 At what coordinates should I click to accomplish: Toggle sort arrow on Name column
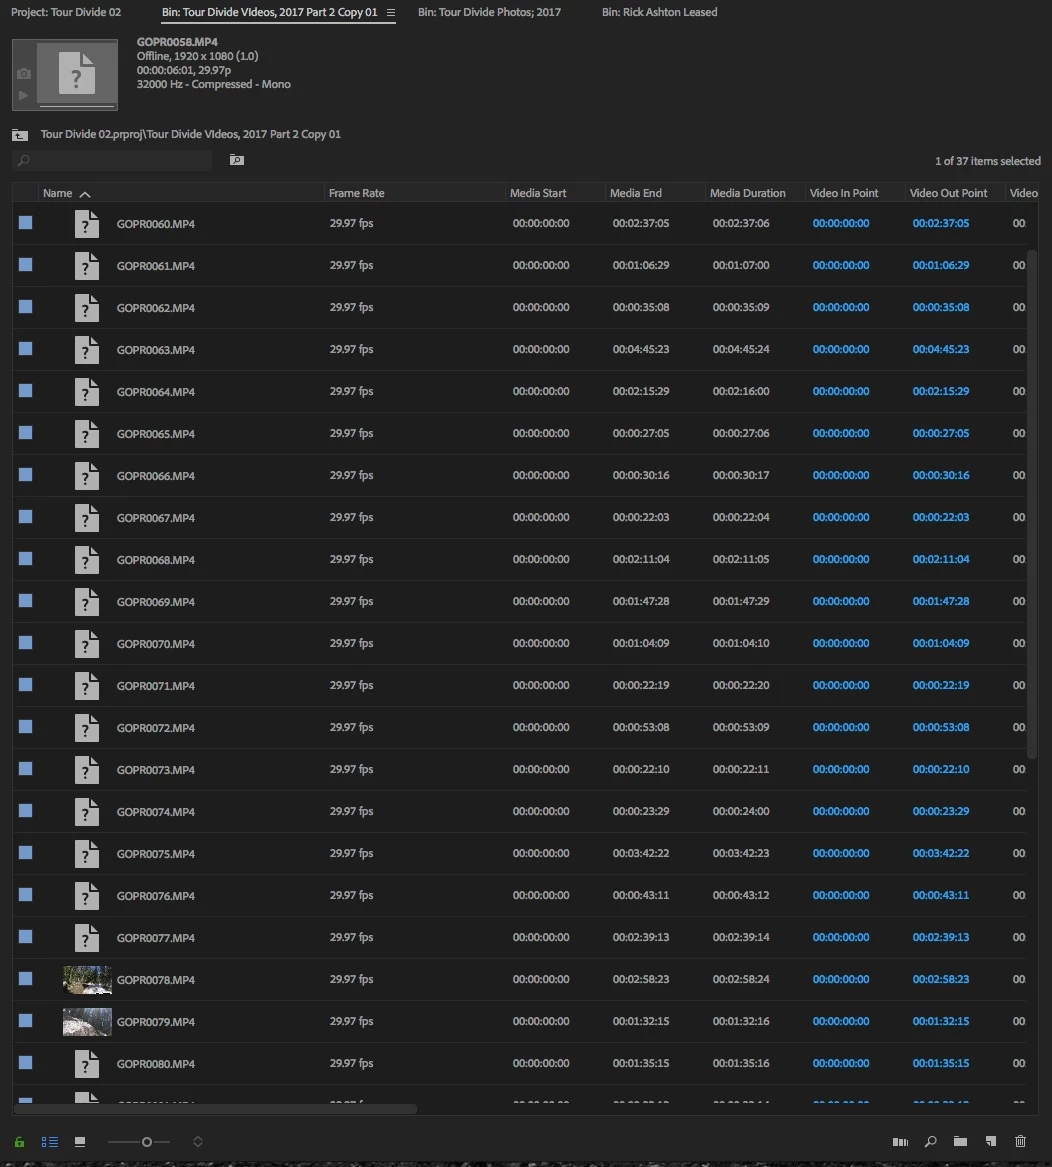[x=85, y=194]
